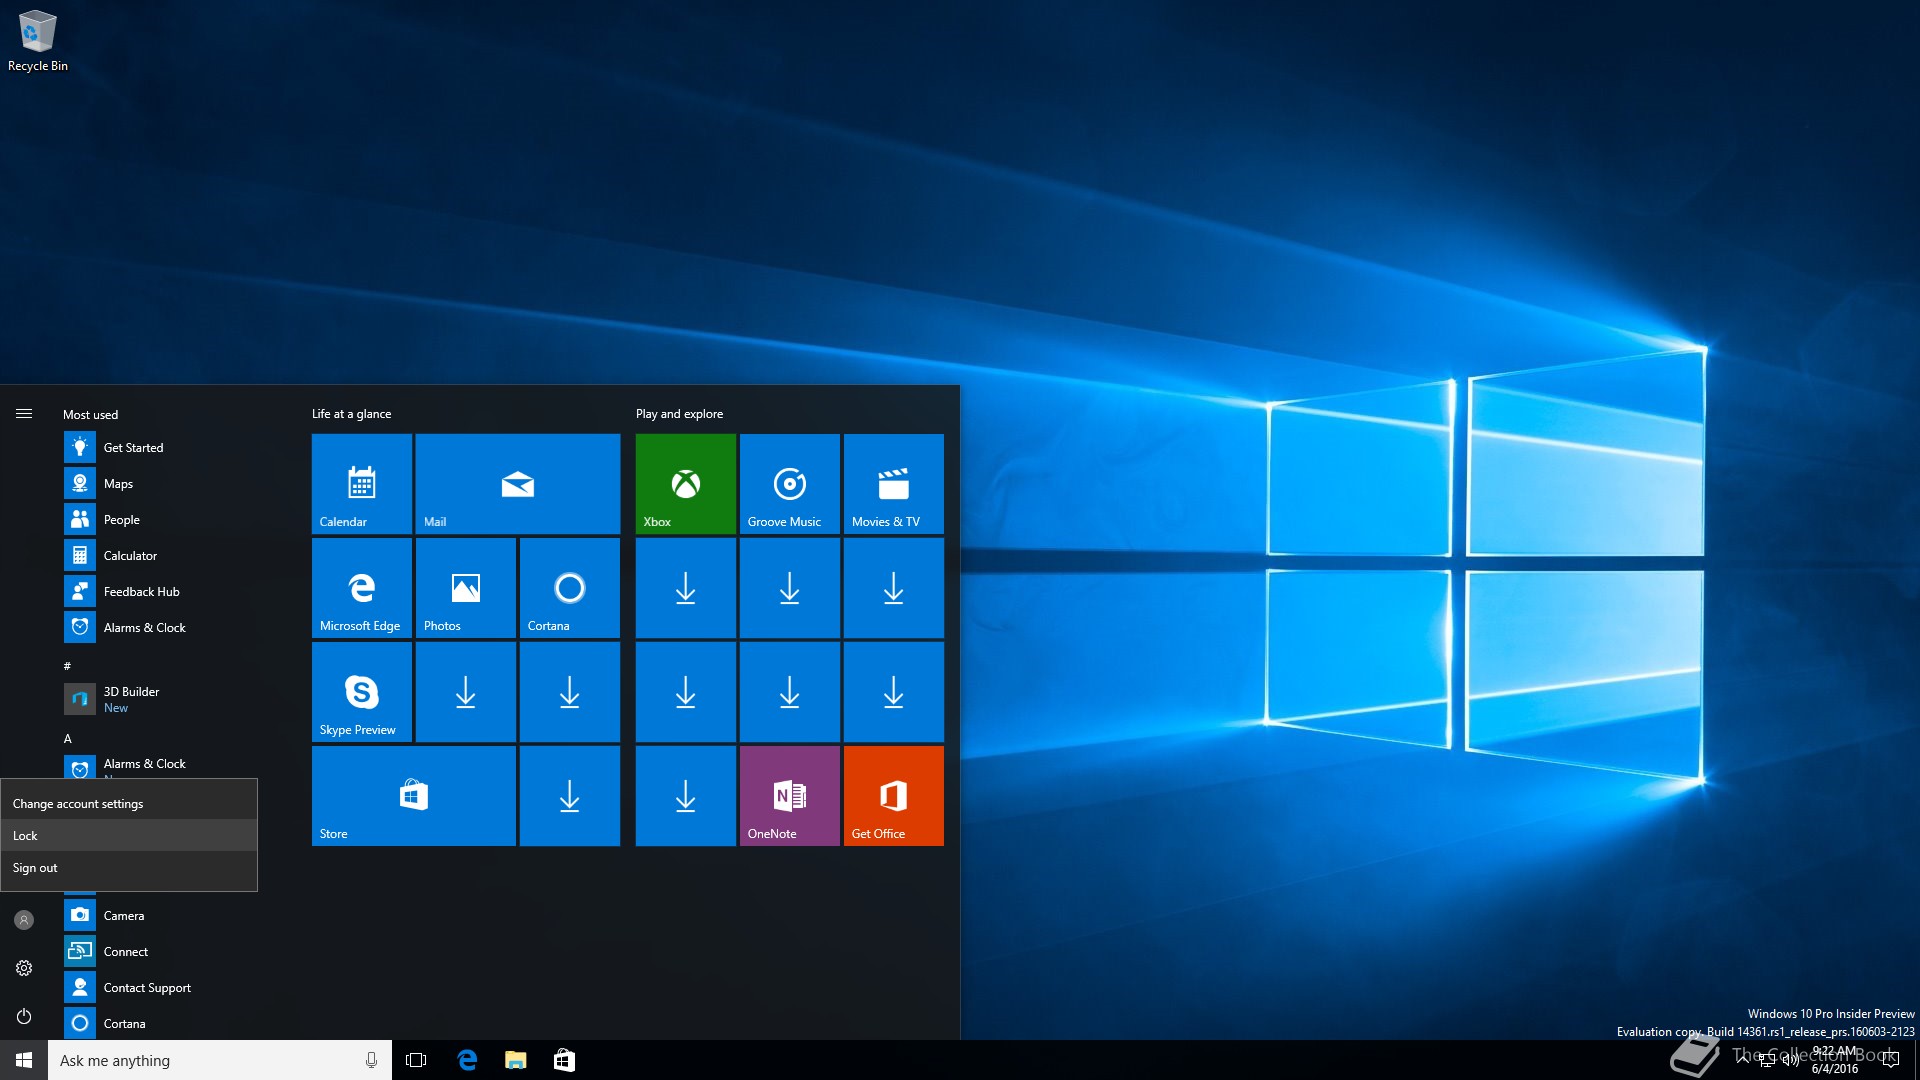This screenshot has width=1920, height=1080.
Task: Click the download tile below Groove Music
Action: pos(789,587)
